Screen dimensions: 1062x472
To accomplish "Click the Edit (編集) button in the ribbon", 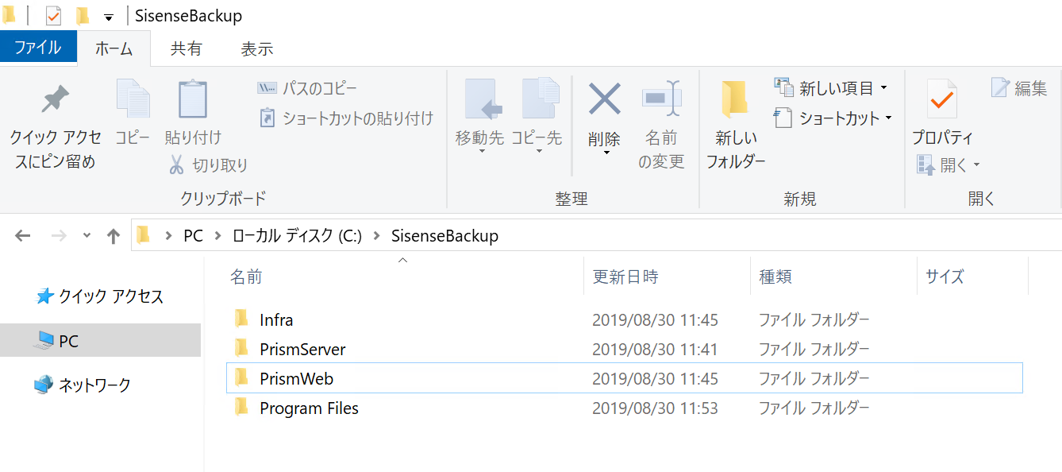I will click(1019, 88).
